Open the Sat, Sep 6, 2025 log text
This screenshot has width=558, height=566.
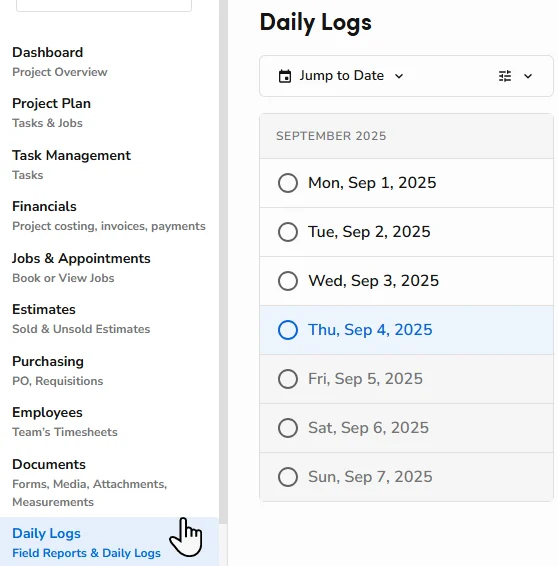(368, 428)
